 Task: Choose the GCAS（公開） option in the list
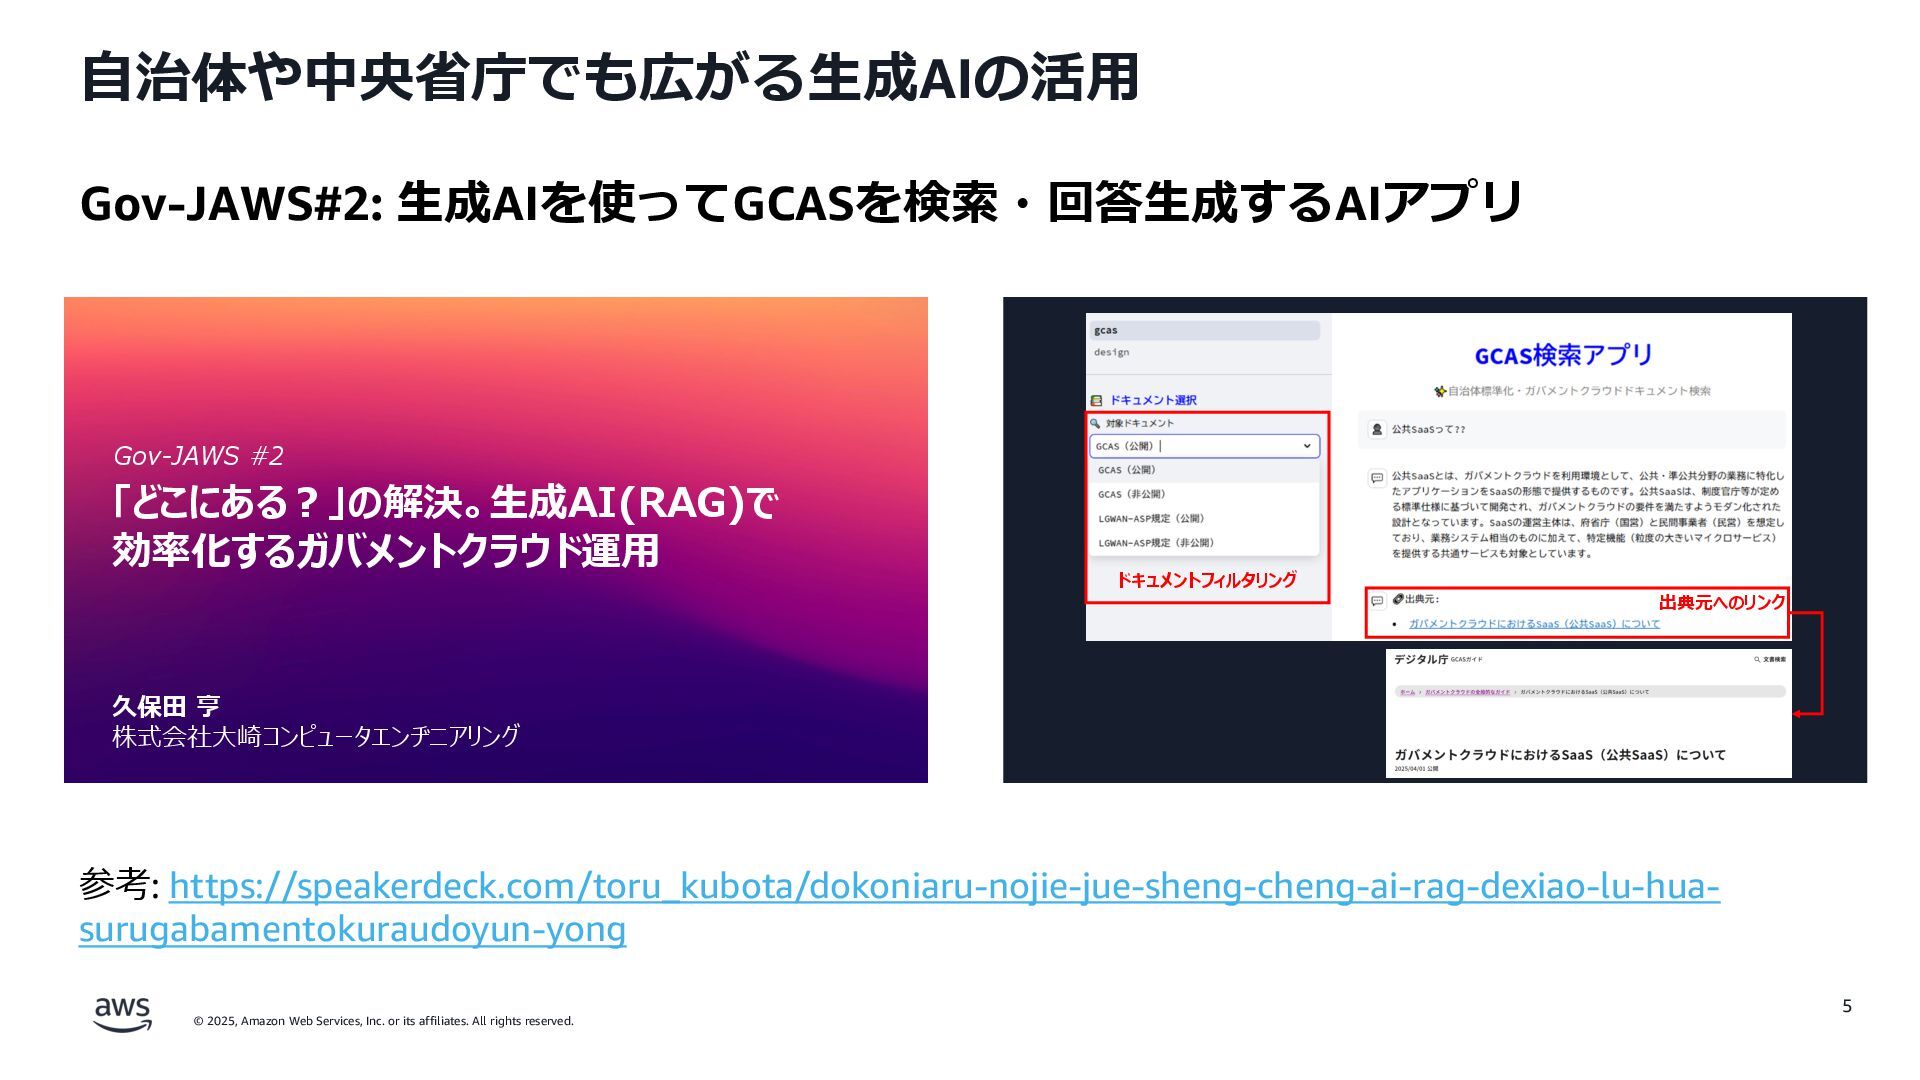coord(1204,470)
